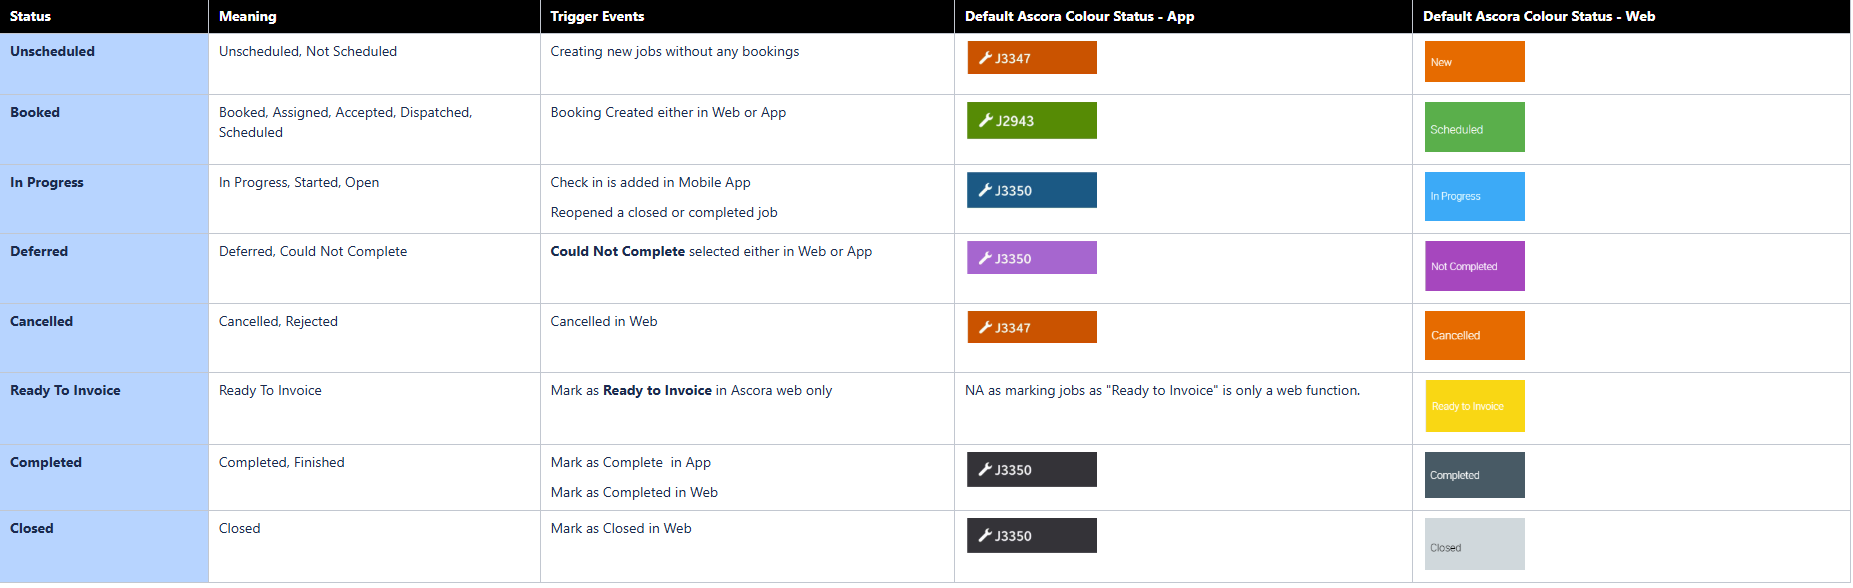Click the wrench icon on green J2943 badge

(985, 121)
